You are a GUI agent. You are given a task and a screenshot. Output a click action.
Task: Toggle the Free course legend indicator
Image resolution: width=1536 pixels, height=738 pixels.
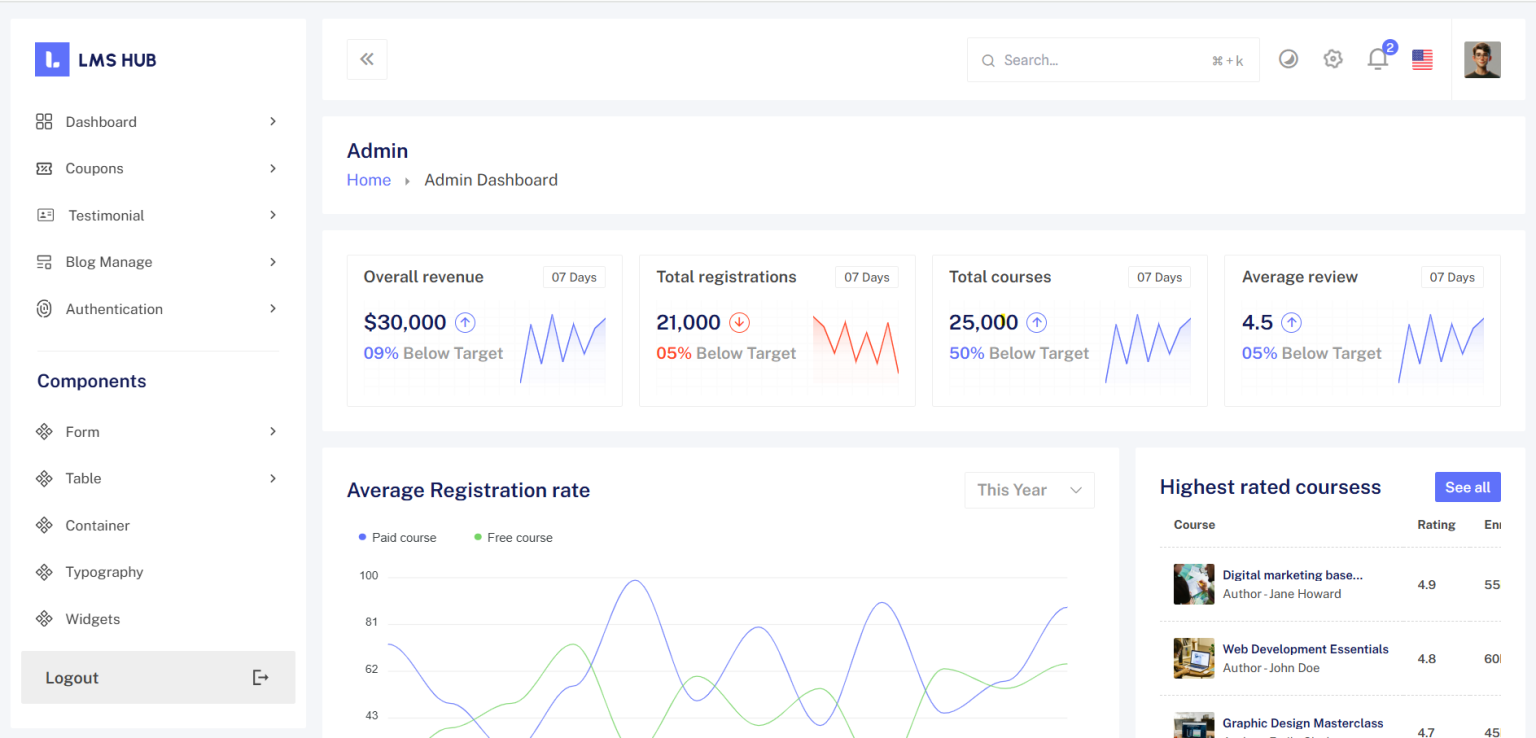pyautogui.click(x=477, y=537)
